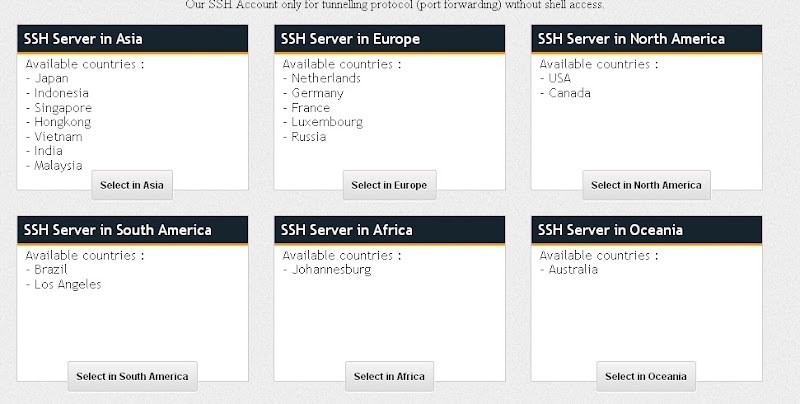800x404 pixels.
Task: Select the Canada entry
Action: coord(569,93)
